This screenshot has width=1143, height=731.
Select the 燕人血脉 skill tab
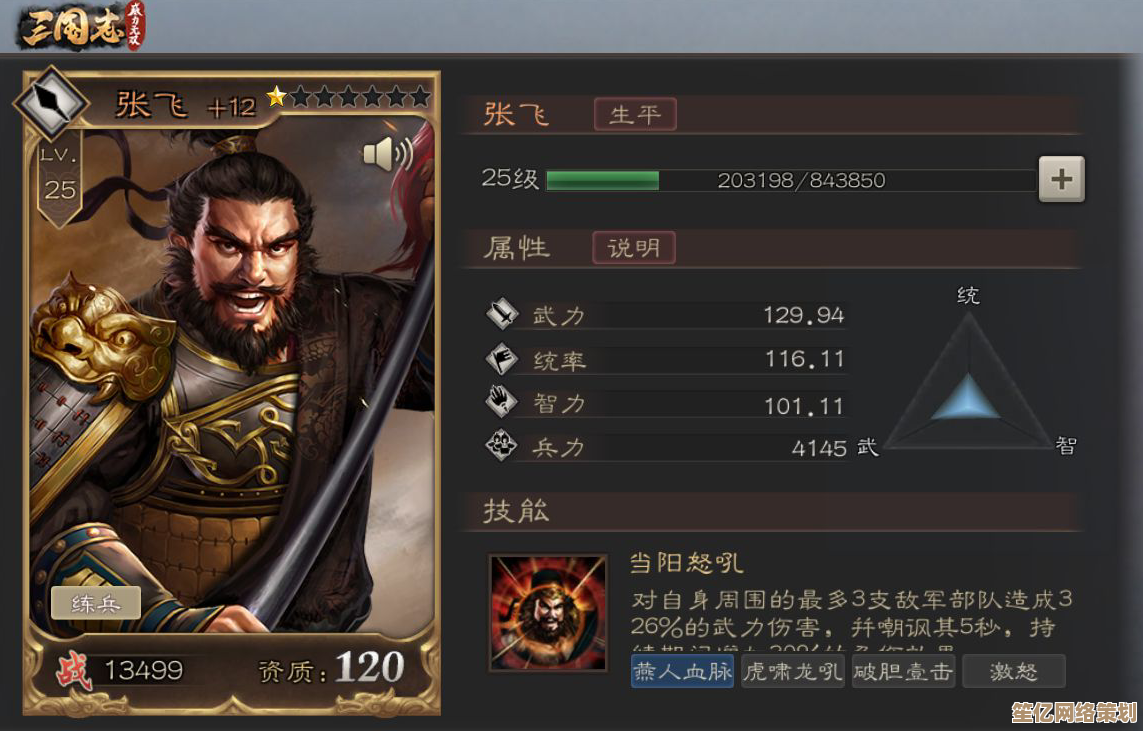coord(683,671)
